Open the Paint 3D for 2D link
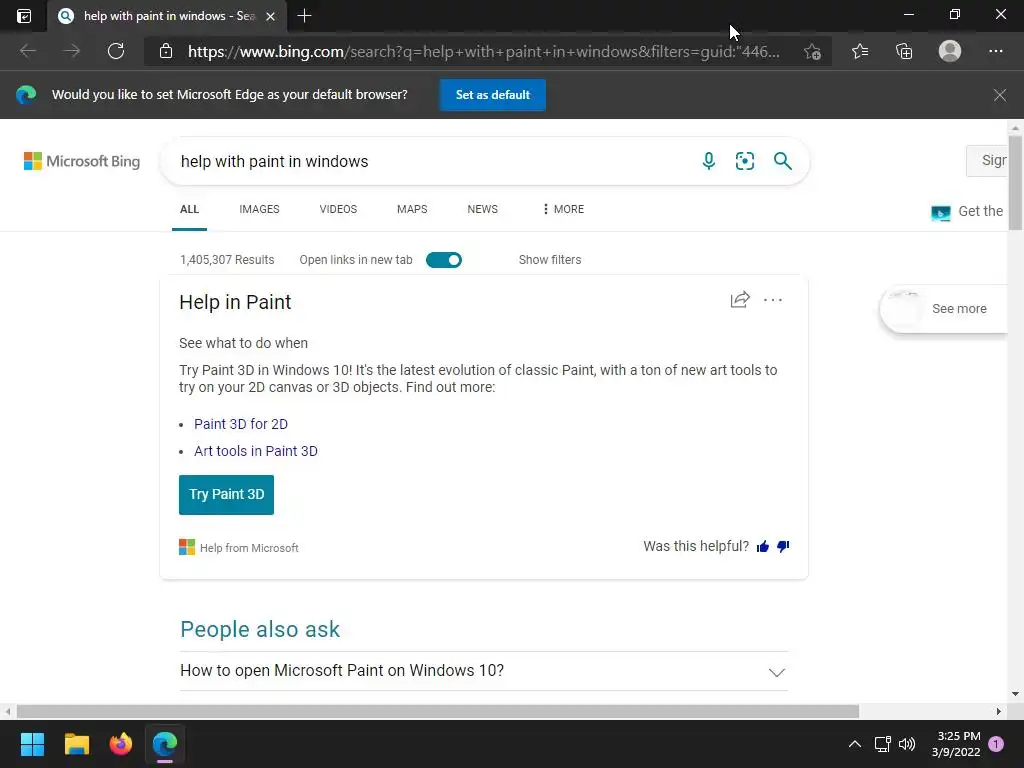Screen dimensions: 1024x768 coord(241,424)
